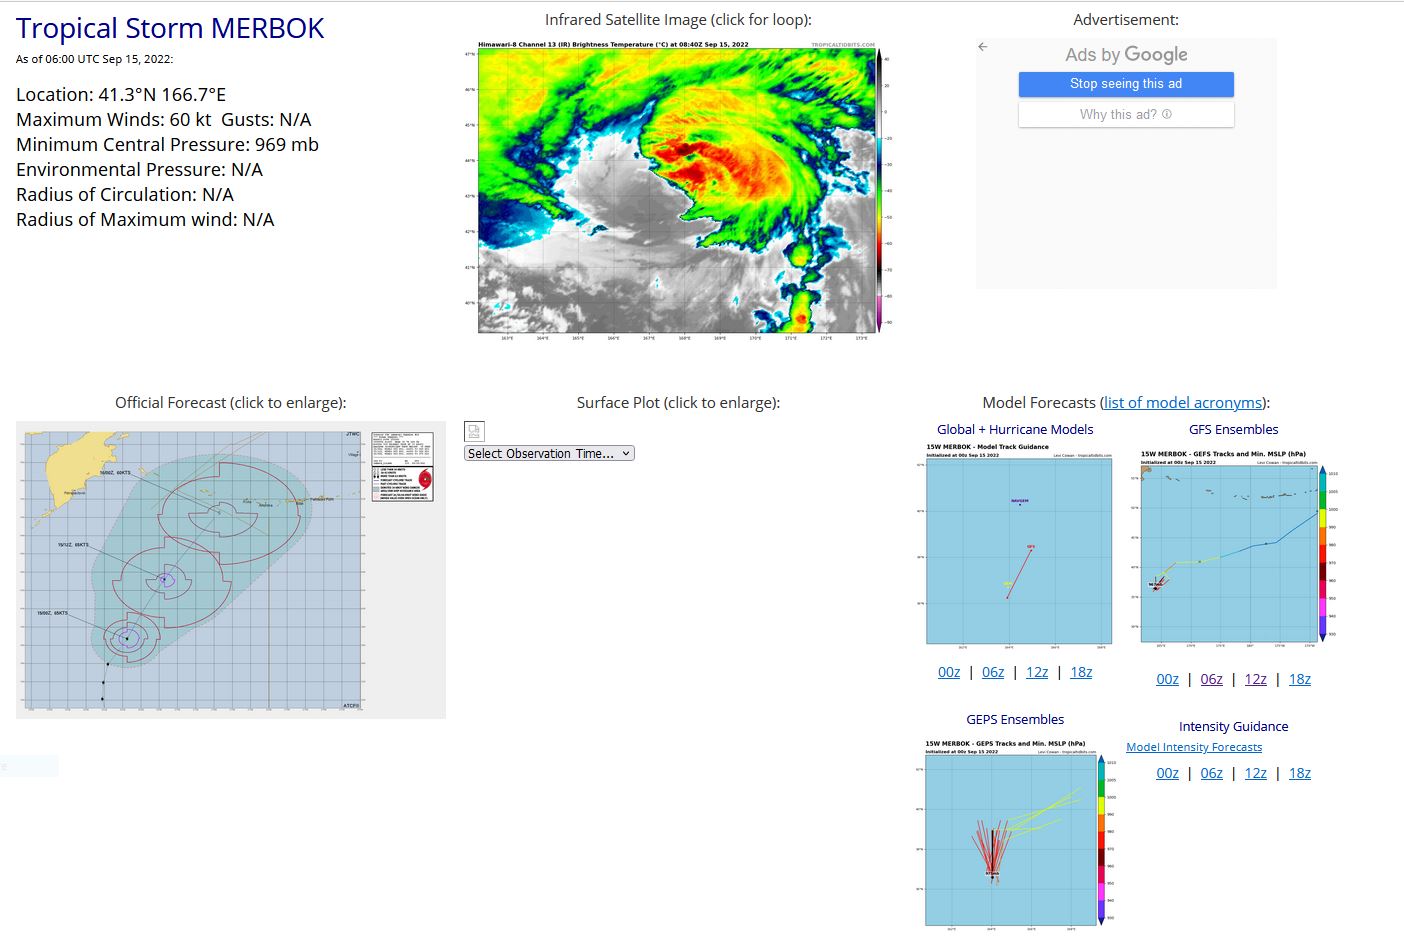Viewport: 1404px width, 942px height.
Task: Open the Model Intensity Forecasts link
Action: [x=1193, y=747]
